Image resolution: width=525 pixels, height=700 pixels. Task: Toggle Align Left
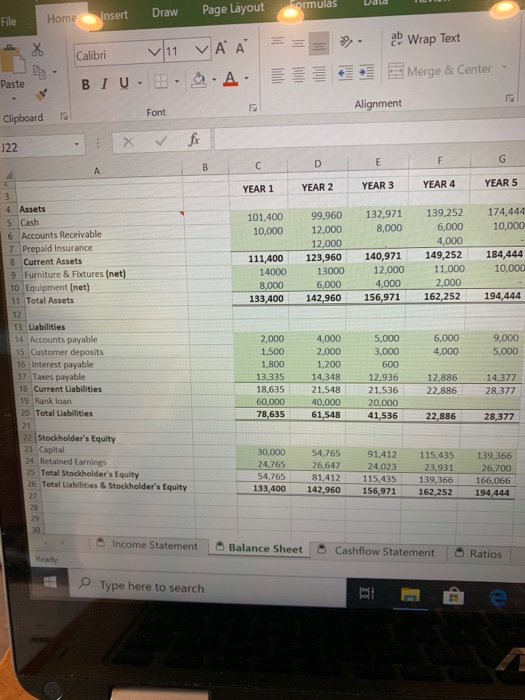[278, 75]
